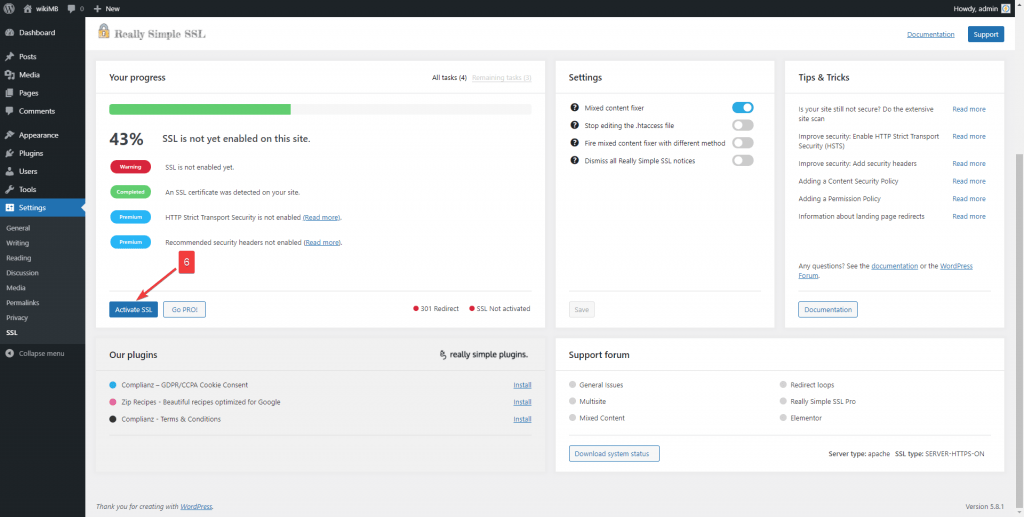The width and height of the screenshot is (1024, 517).
Task: Click the really simple plugins logo
Action: (483, 354)
